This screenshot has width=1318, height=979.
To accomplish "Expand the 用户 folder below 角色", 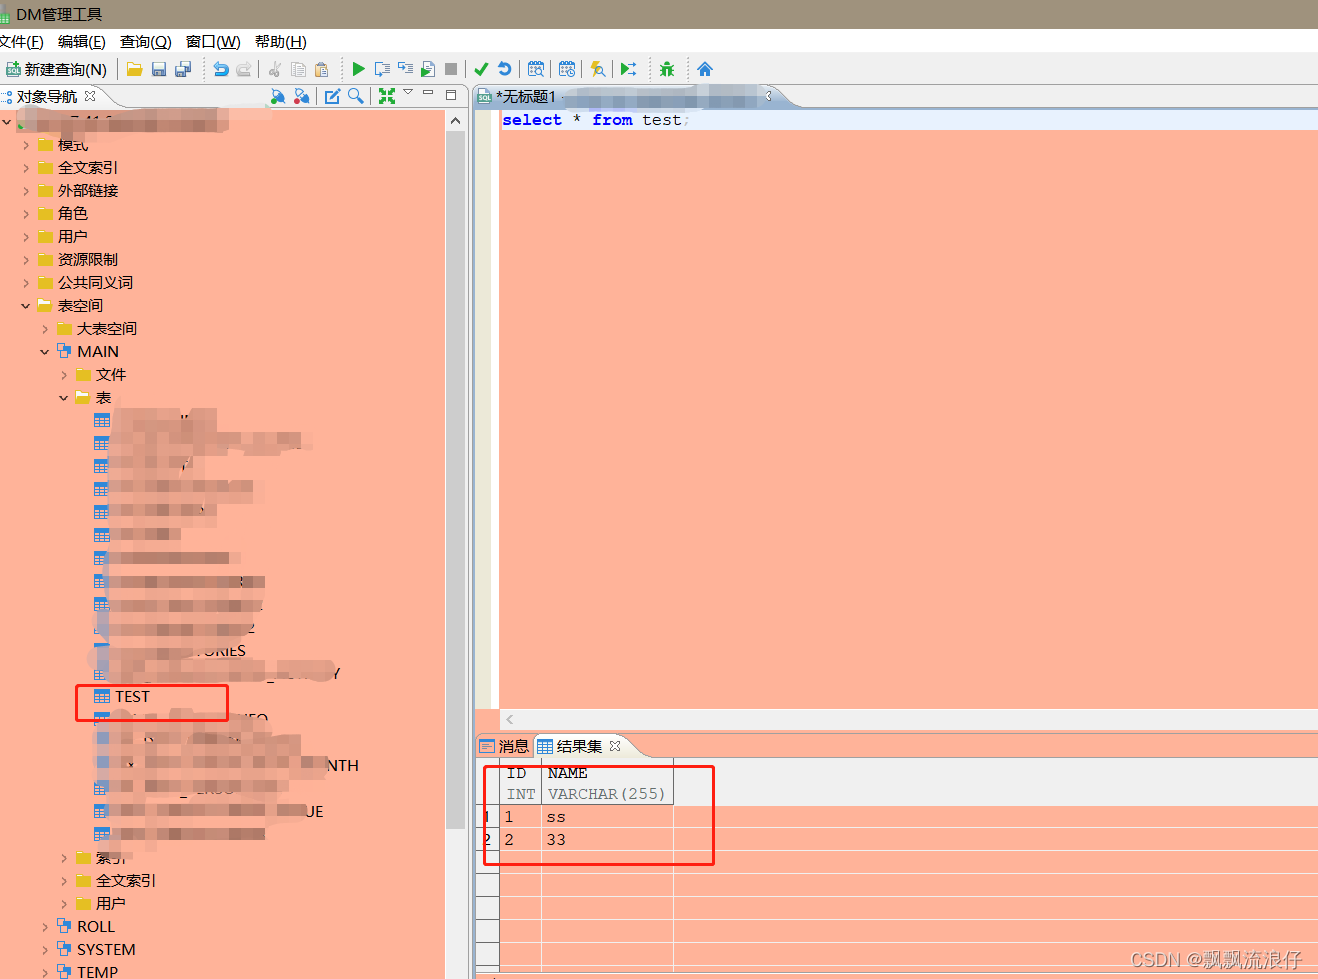I will click(x=26, y=237).
